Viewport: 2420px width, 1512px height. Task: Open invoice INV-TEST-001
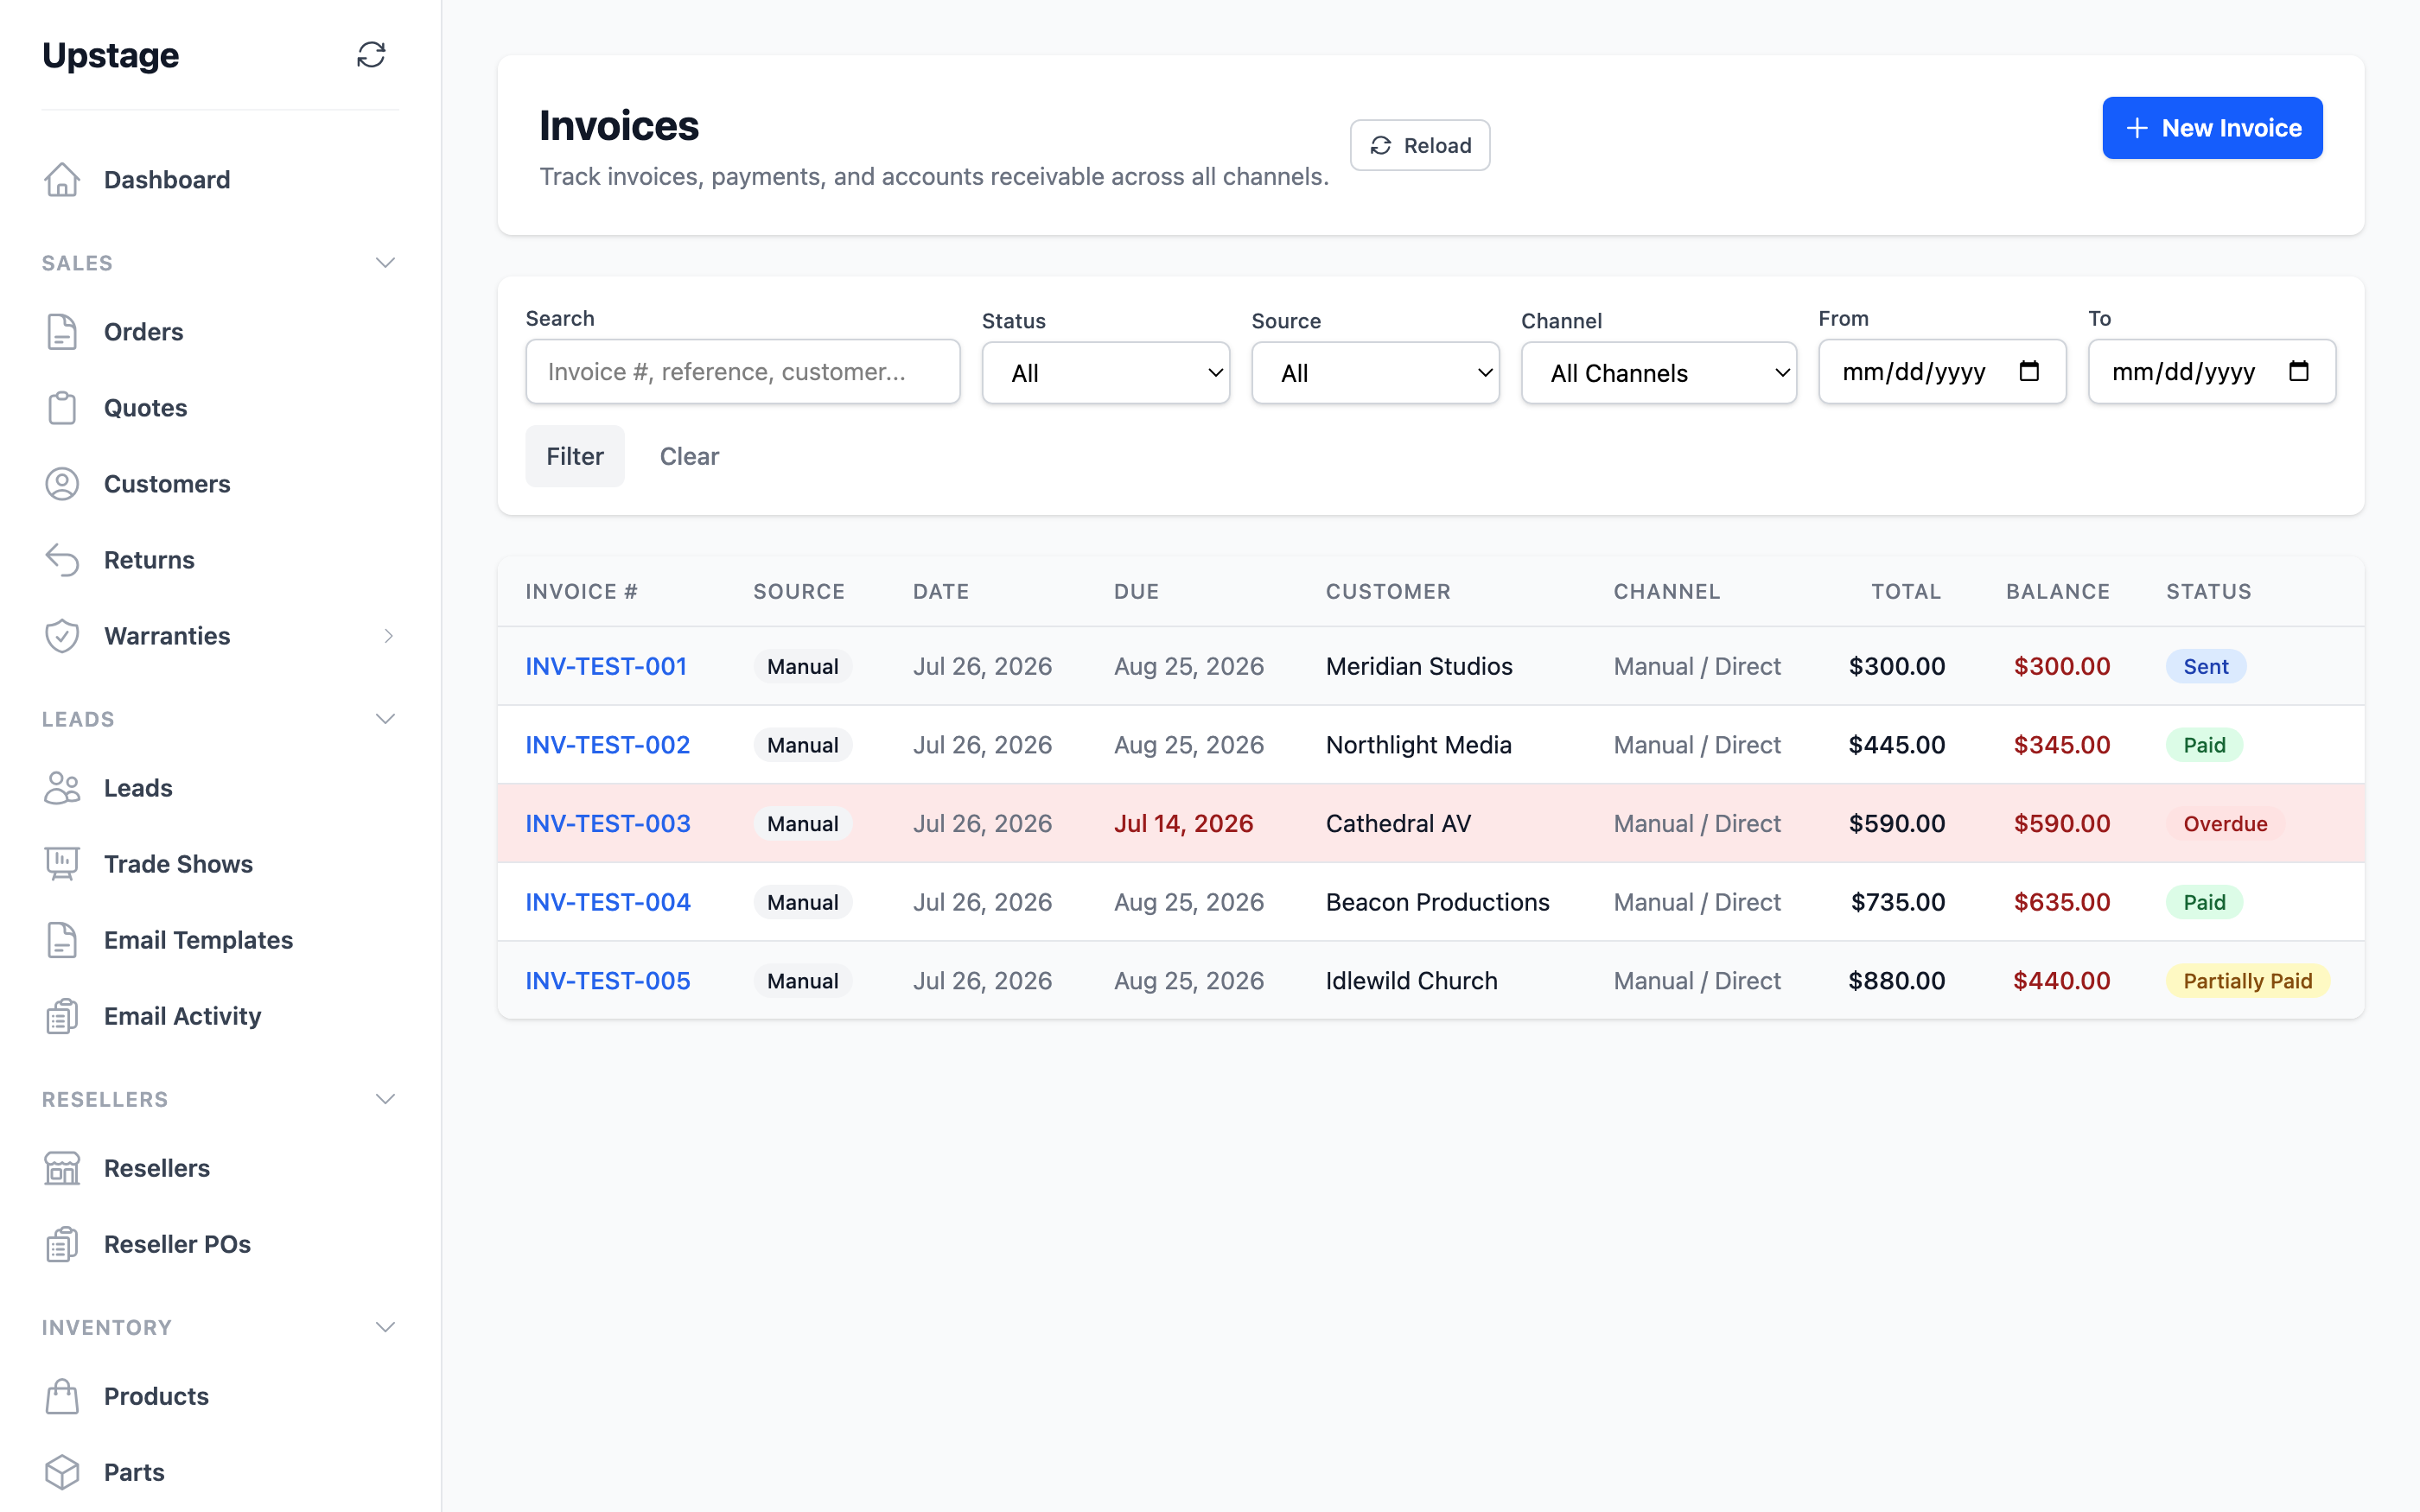click(606, 666)
